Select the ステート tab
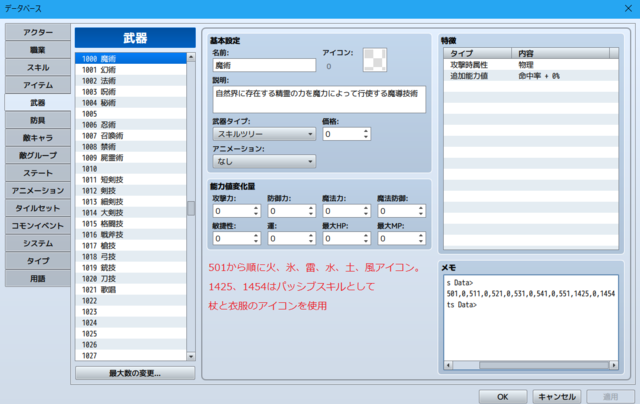640x404 pixels. coord(38,173)
